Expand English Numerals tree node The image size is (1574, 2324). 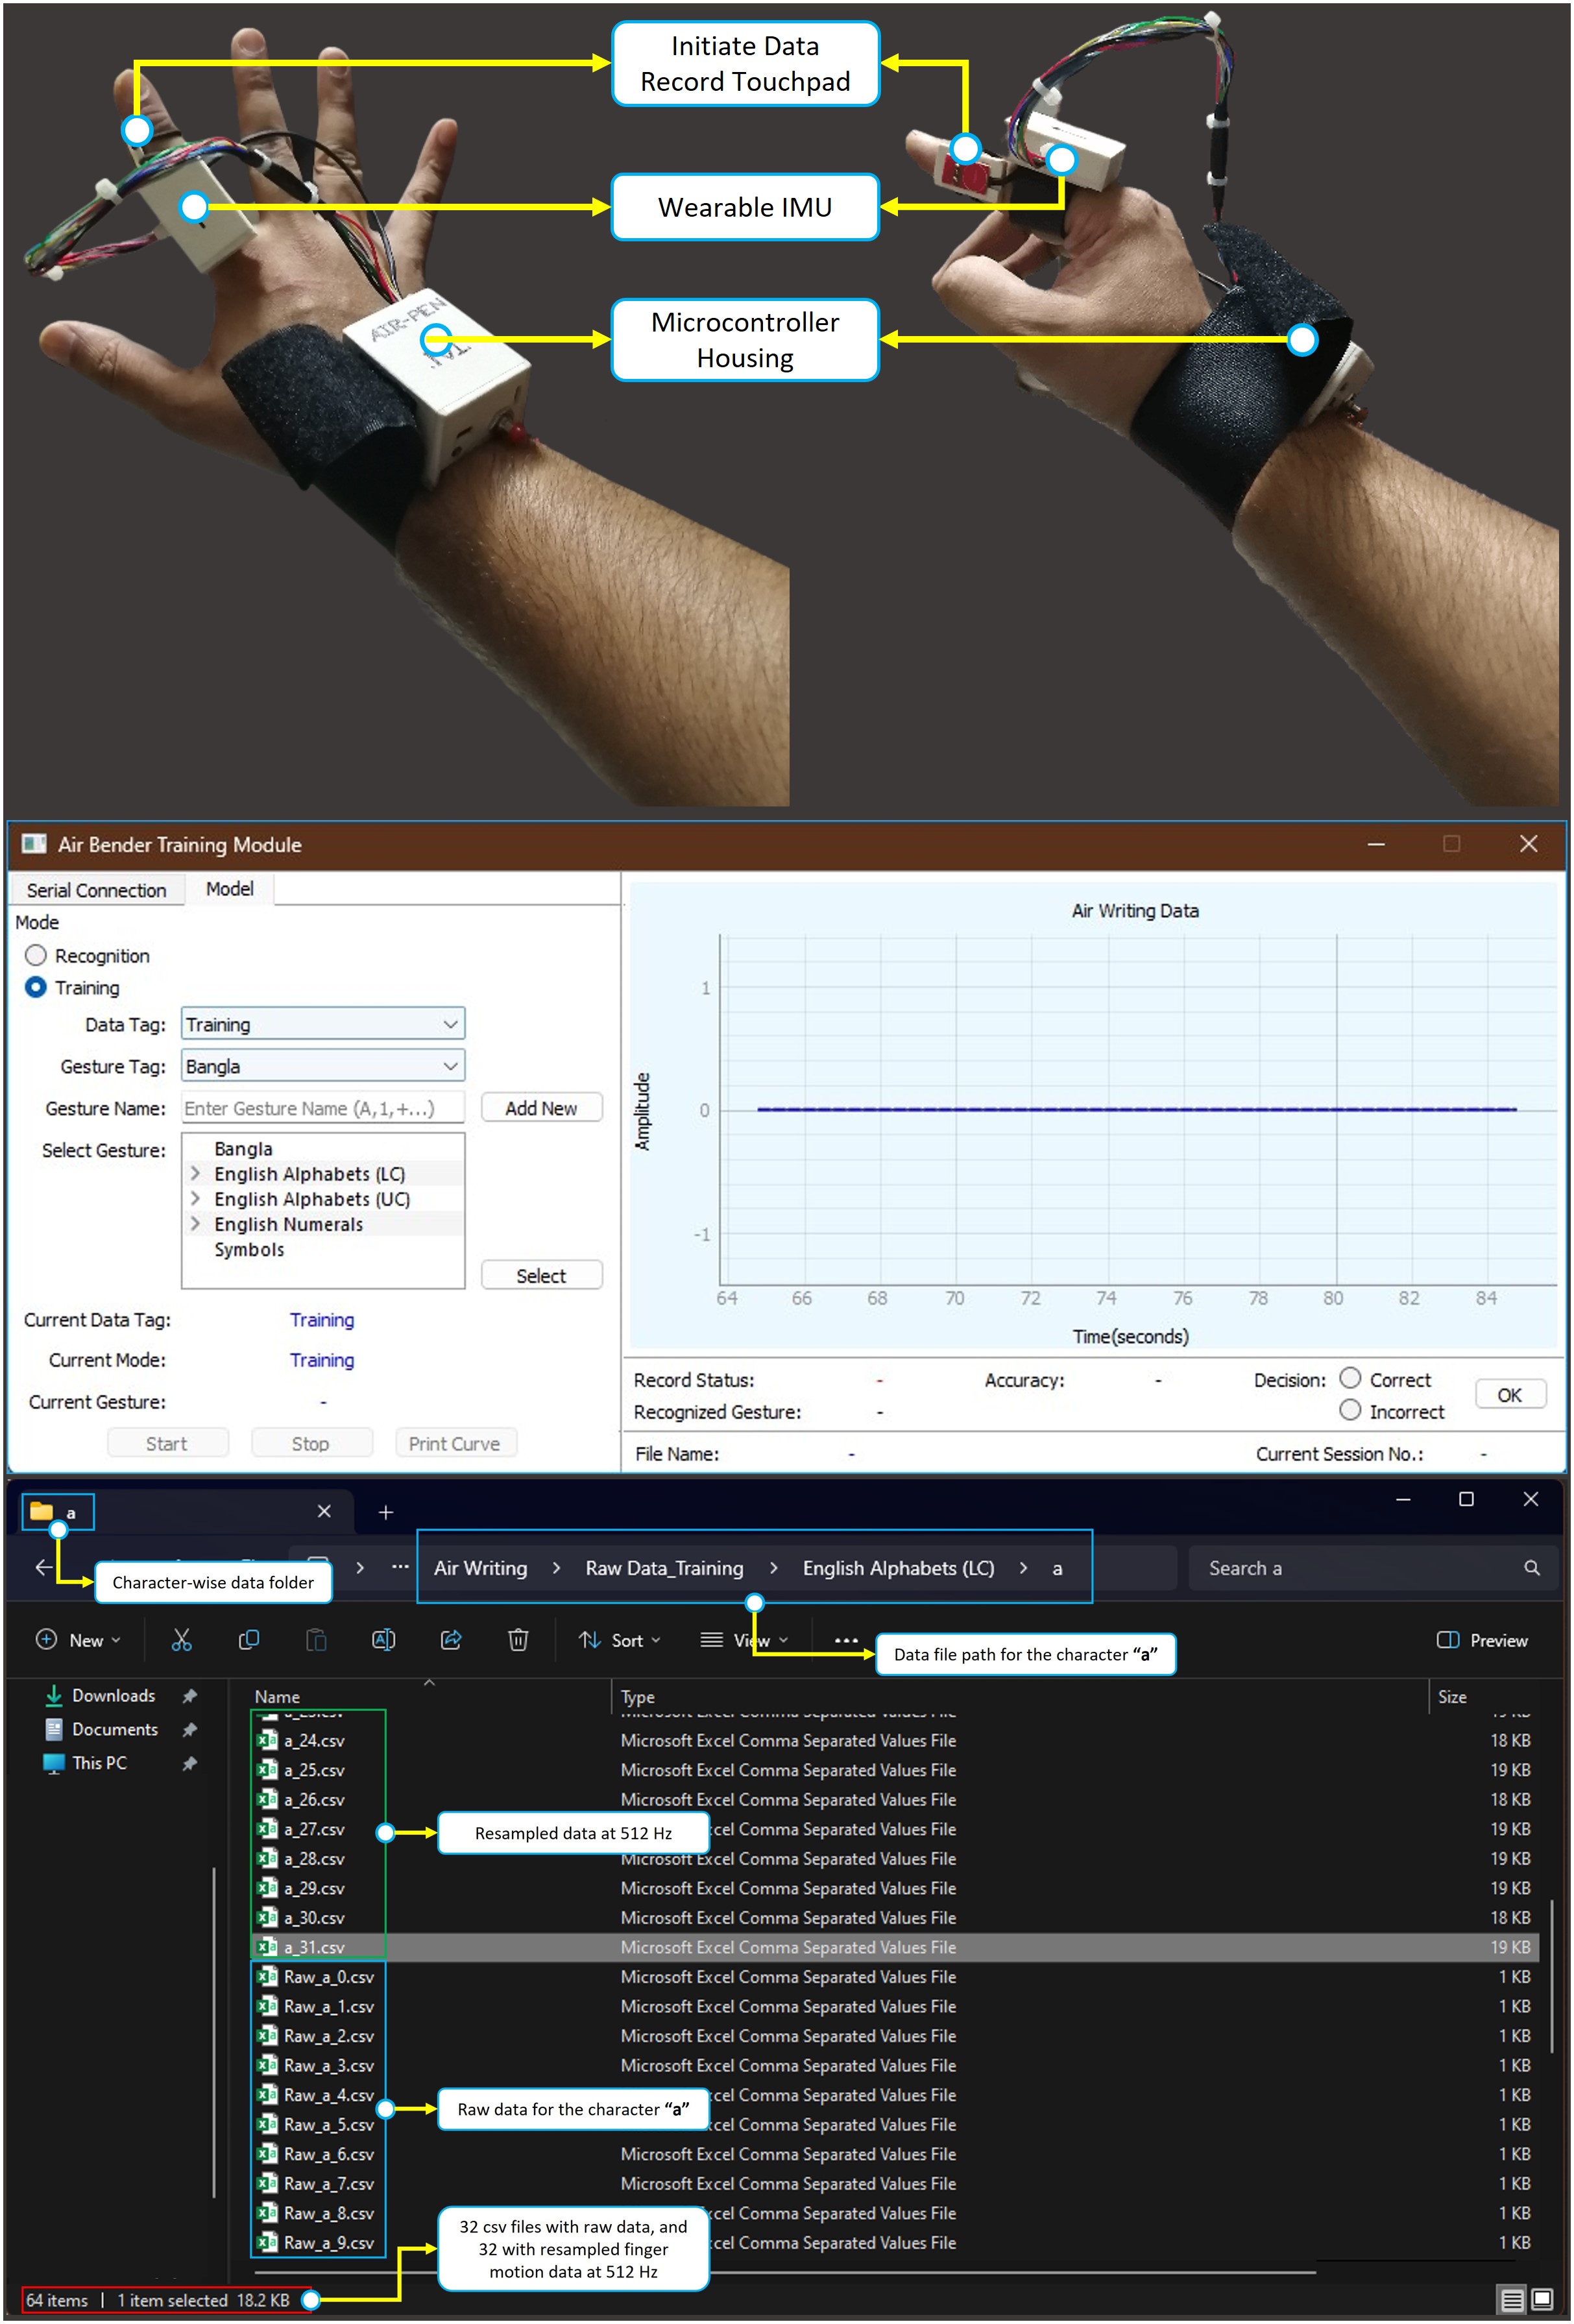(x=196, y=1224)
